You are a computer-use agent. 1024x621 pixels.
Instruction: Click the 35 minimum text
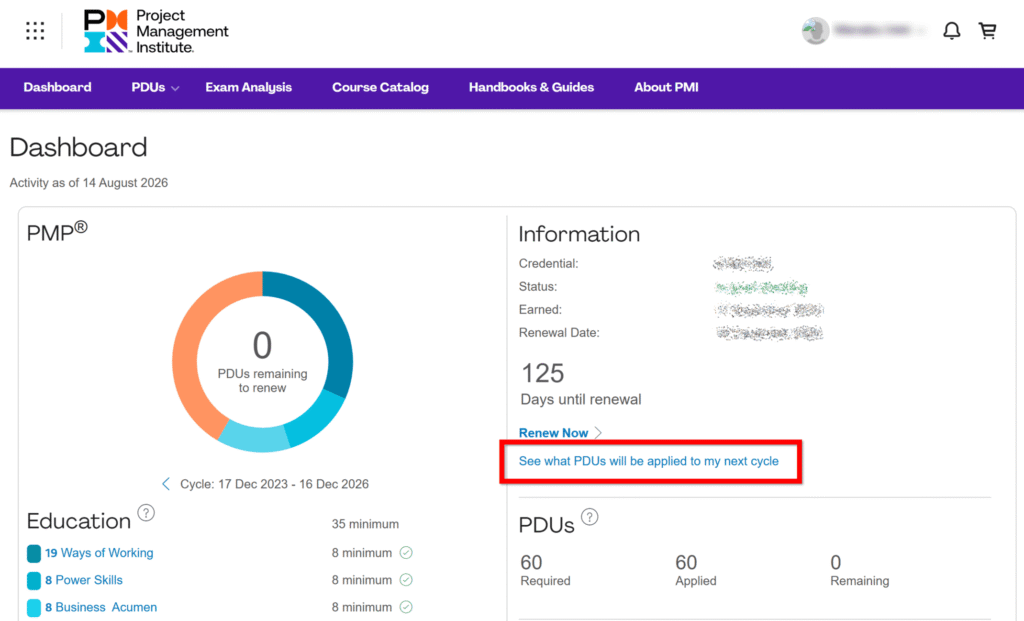coord(365,524)
